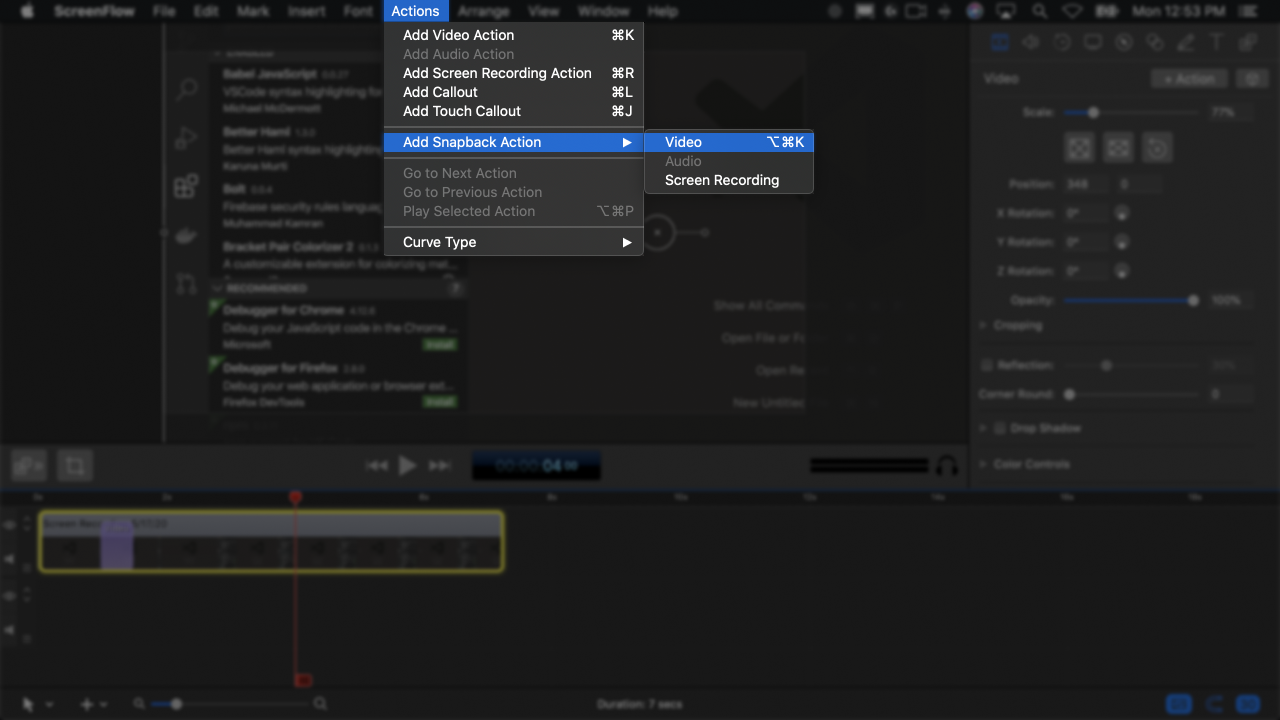This screenshot has width=1280, height=720.
Task: Select Screen Recording in Snapback submenu
Action: (x=729, y=180)
